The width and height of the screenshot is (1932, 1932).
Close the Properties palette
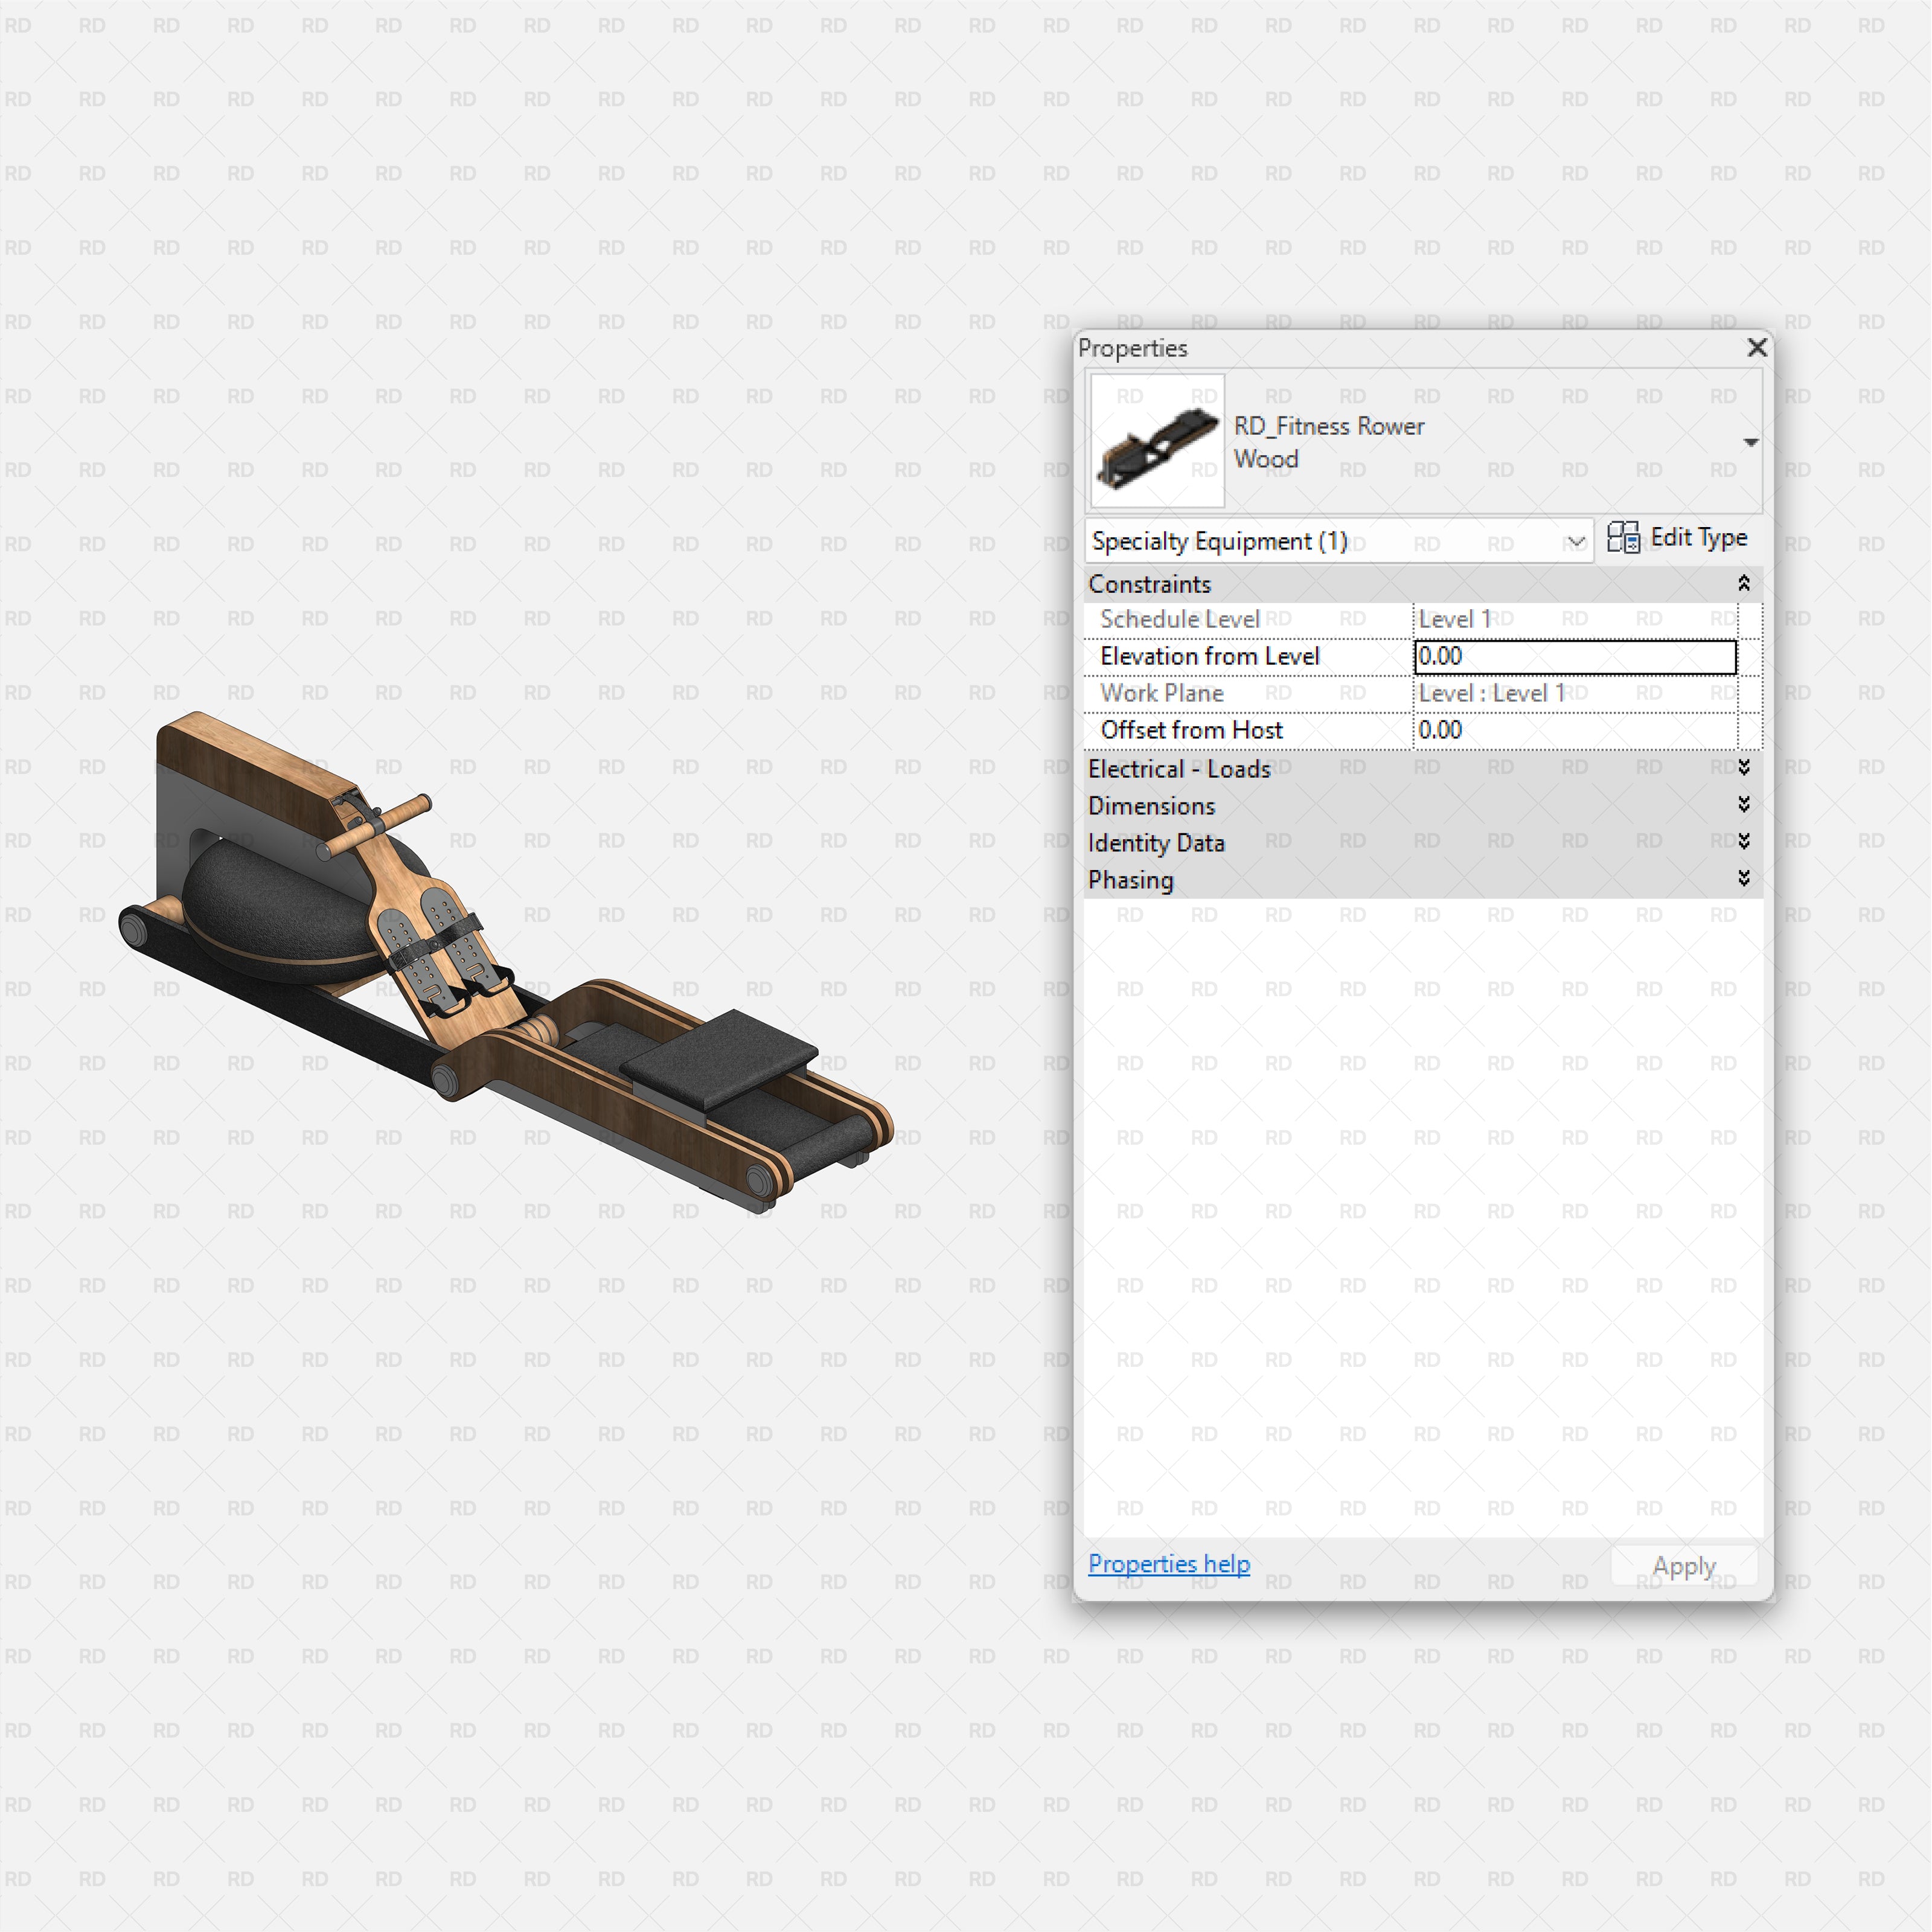1757,348
